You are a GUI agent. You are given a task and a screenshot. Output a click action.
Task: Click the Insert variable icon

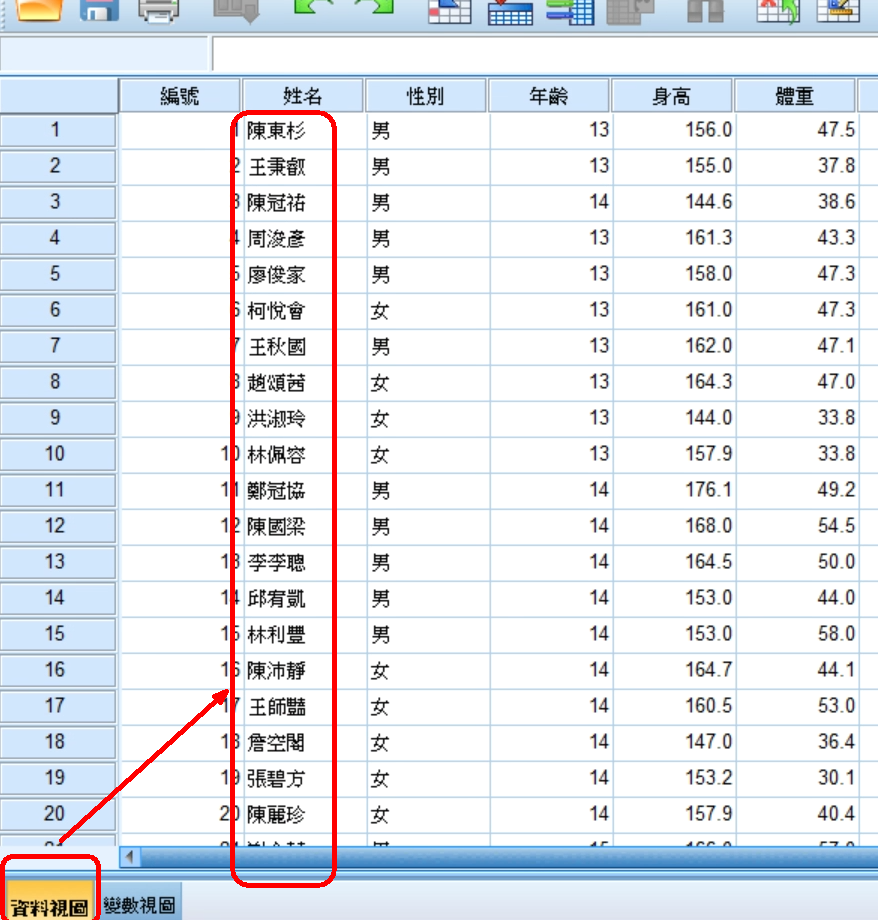pyautogui.click(x=838, y=10)
